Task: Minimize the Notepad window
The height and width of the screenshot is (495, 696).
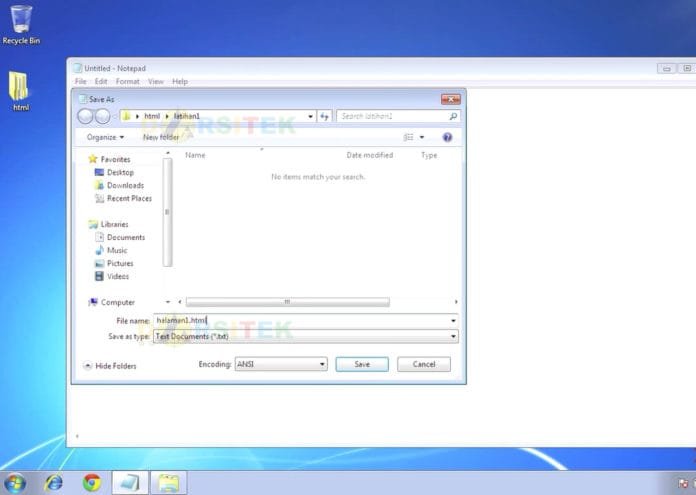Action: point(666,68)
